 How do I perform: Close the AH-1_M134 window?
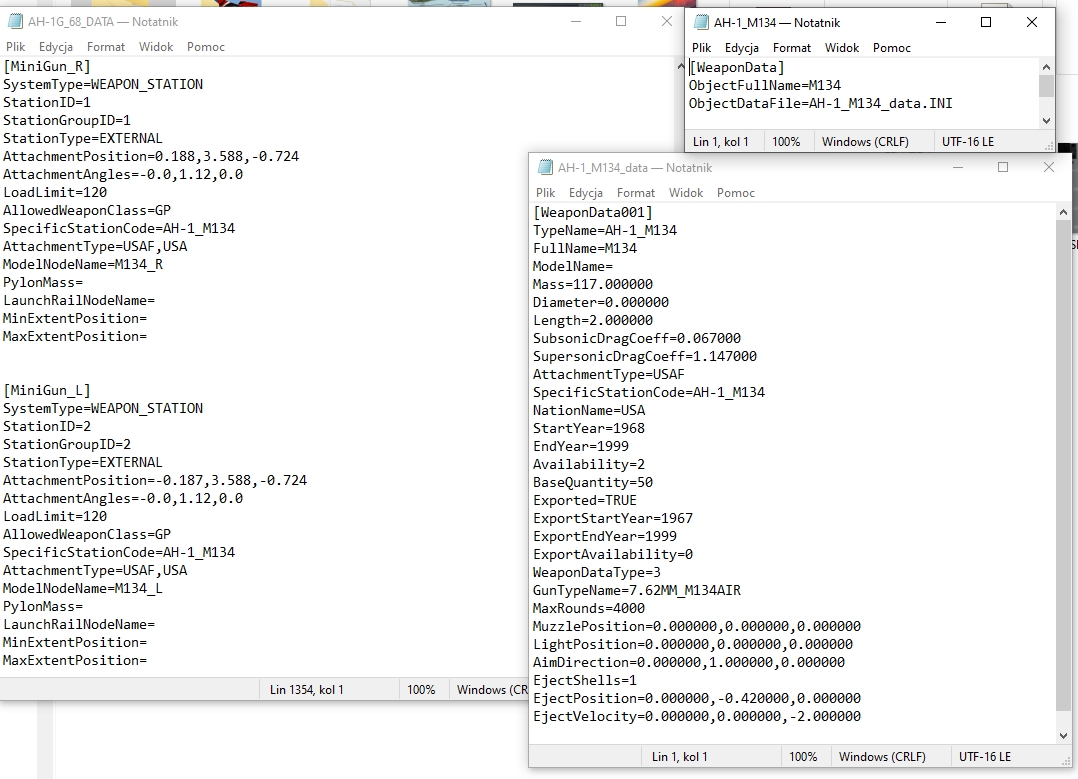coord(1031,22)
